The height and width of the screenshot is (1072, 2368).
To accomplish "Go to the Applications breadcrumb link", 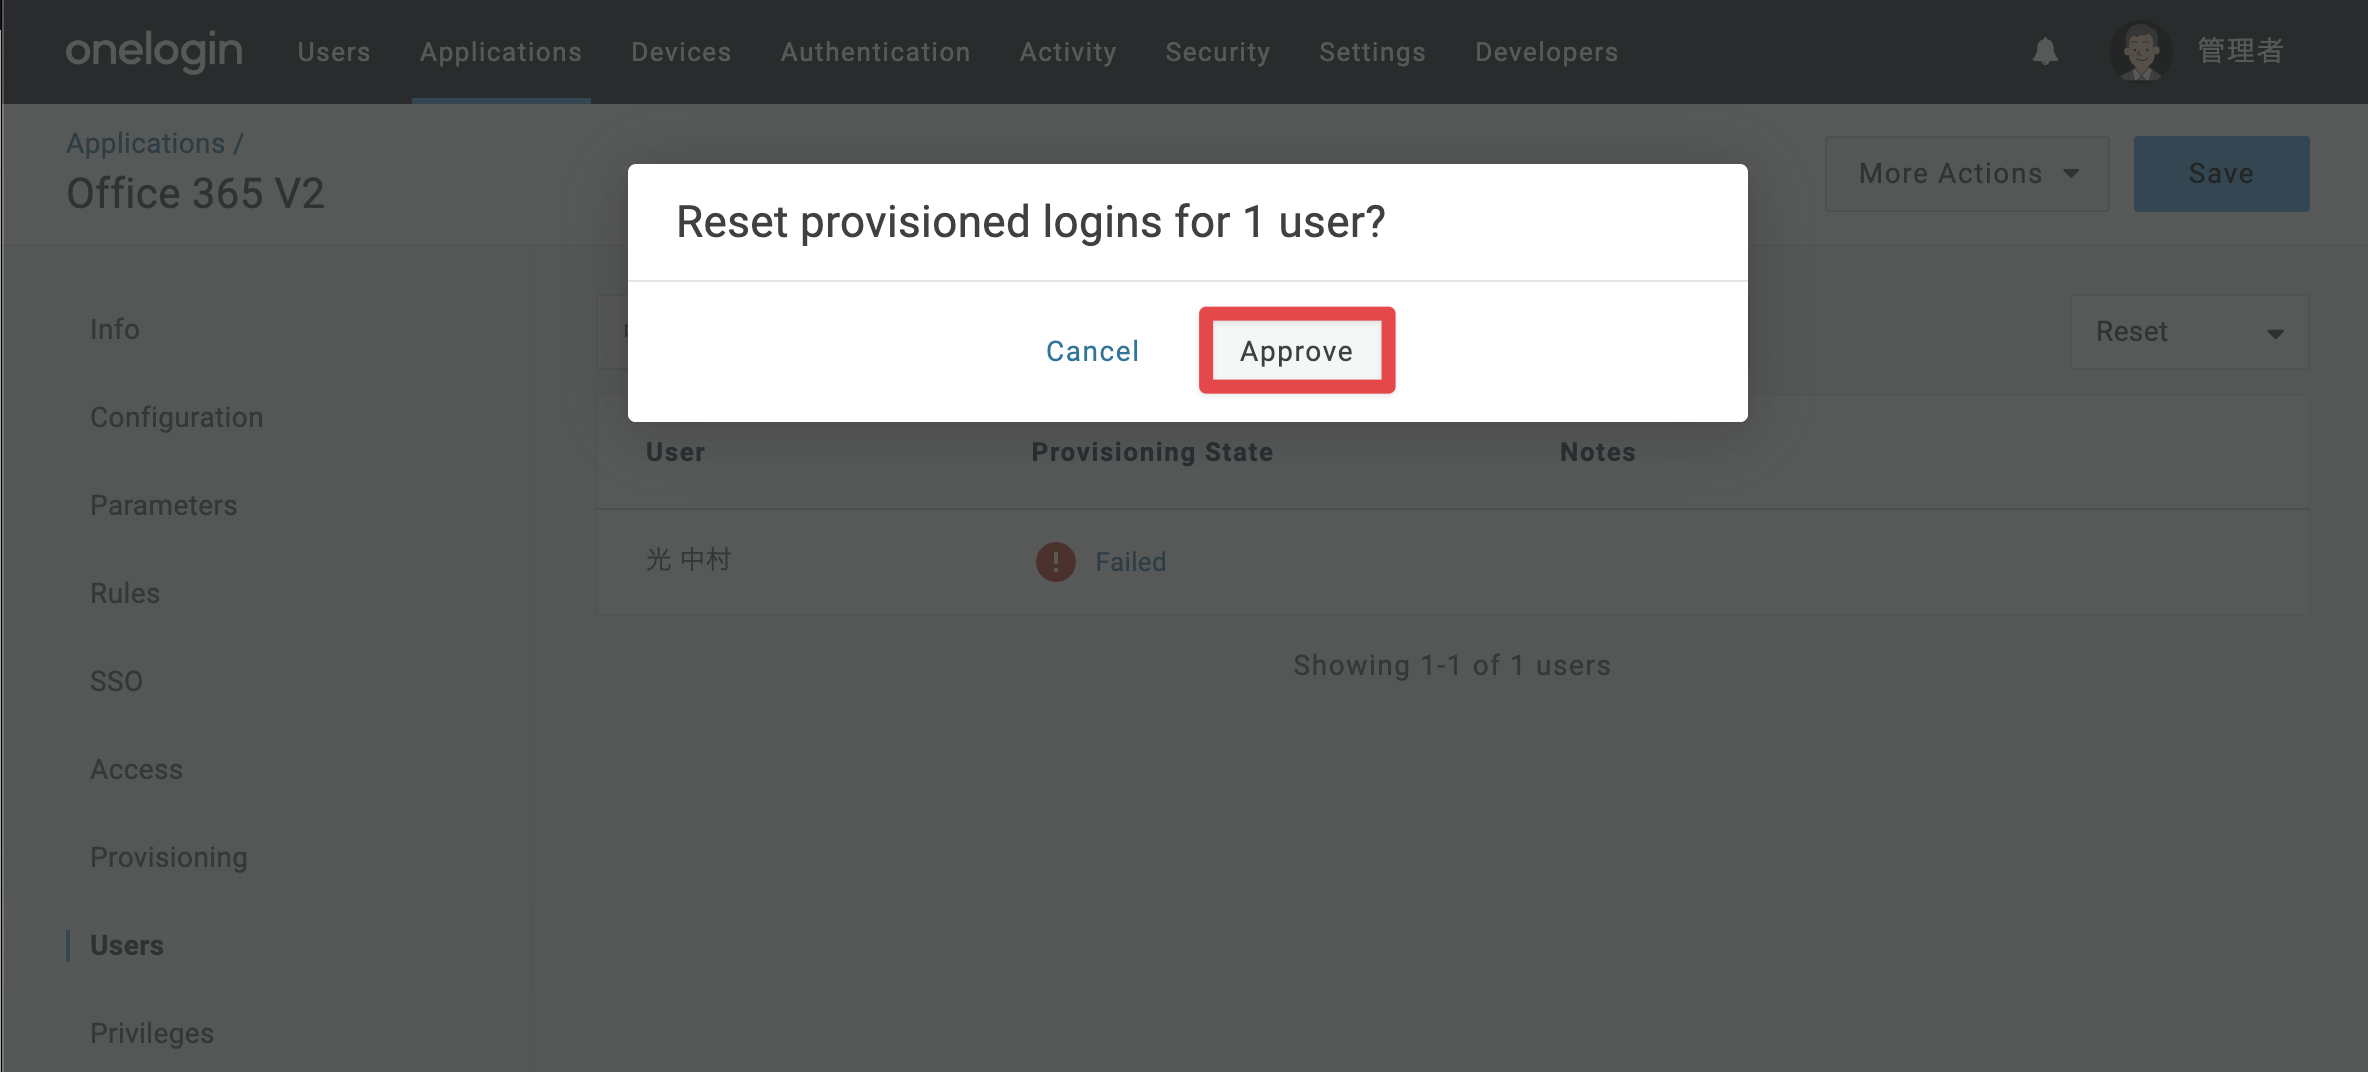I will click(146, 144).
